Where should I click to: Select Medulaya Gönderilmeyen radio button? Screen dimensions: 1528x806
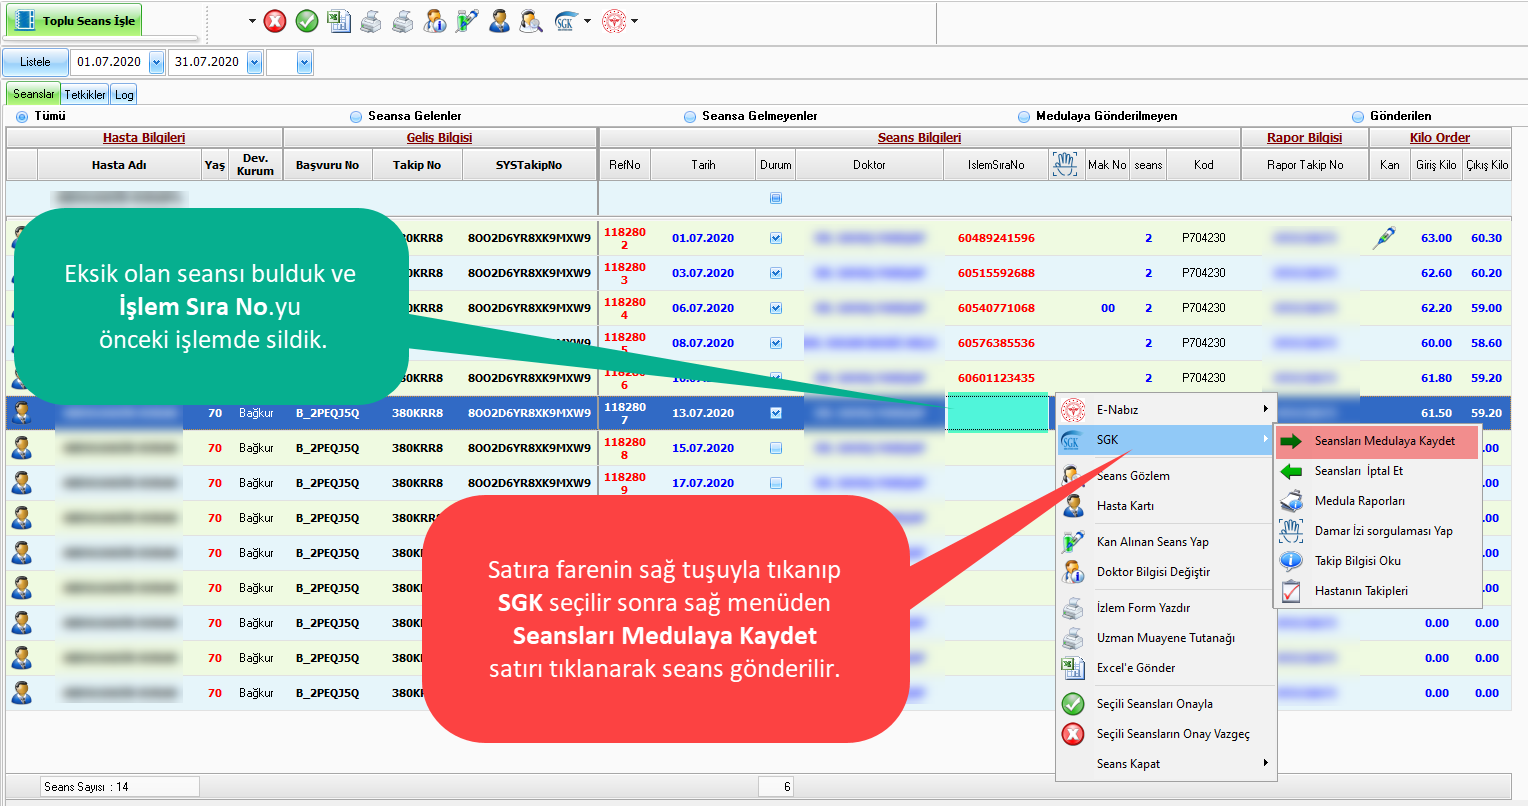coord(1024,117)
